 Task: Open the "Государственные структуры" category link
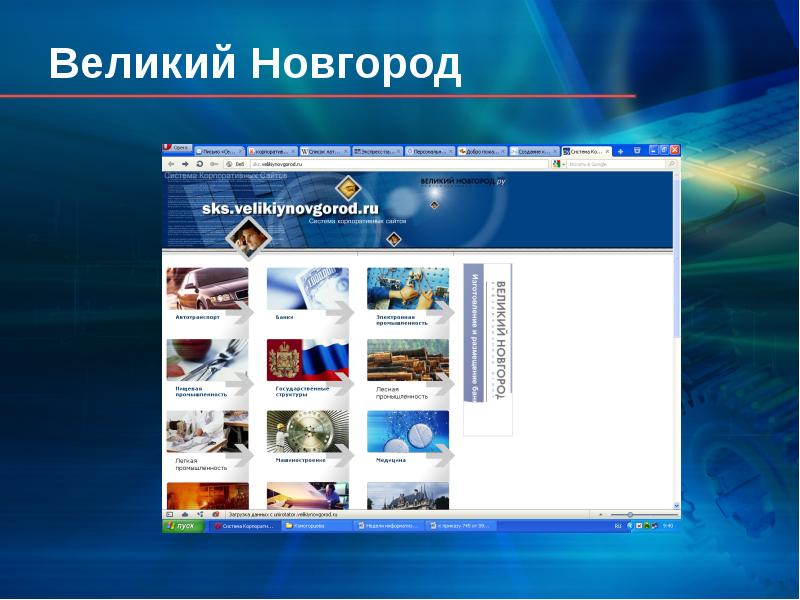[301, 390]
